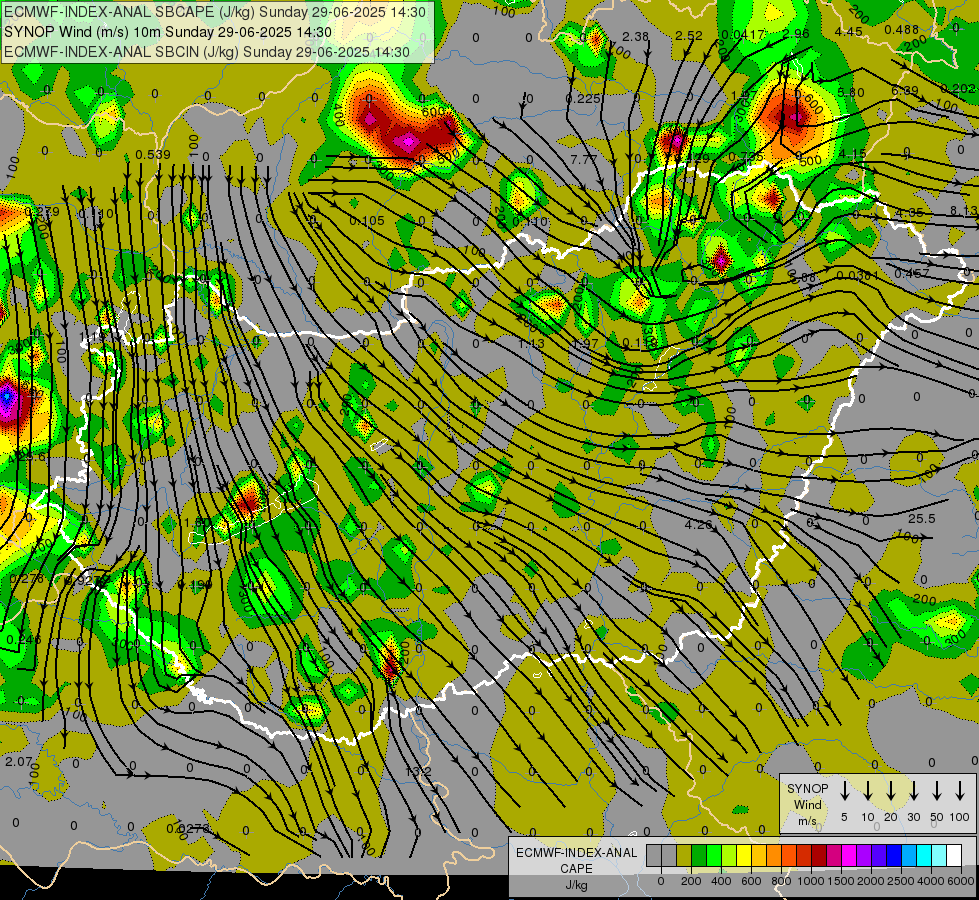
Task: Click the 6000 tick label on CAPE scale
Action: [961, 881]
